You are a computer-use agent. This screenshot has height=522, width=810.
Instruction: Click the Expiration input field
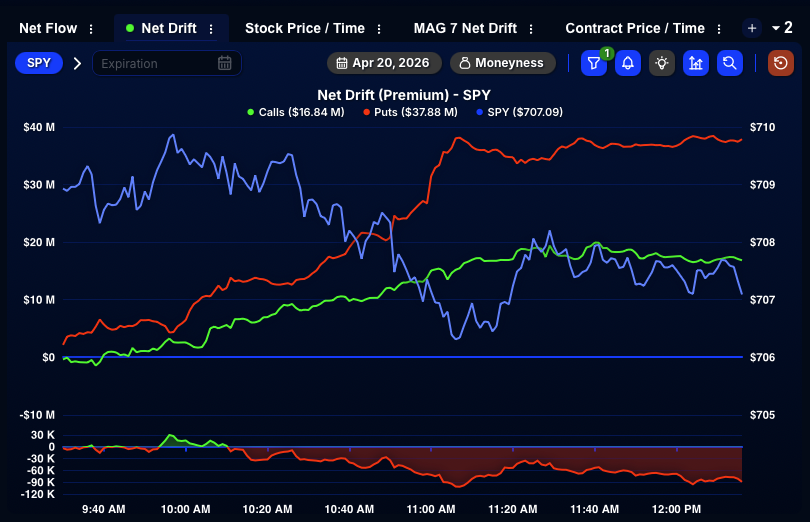(166, 63)
